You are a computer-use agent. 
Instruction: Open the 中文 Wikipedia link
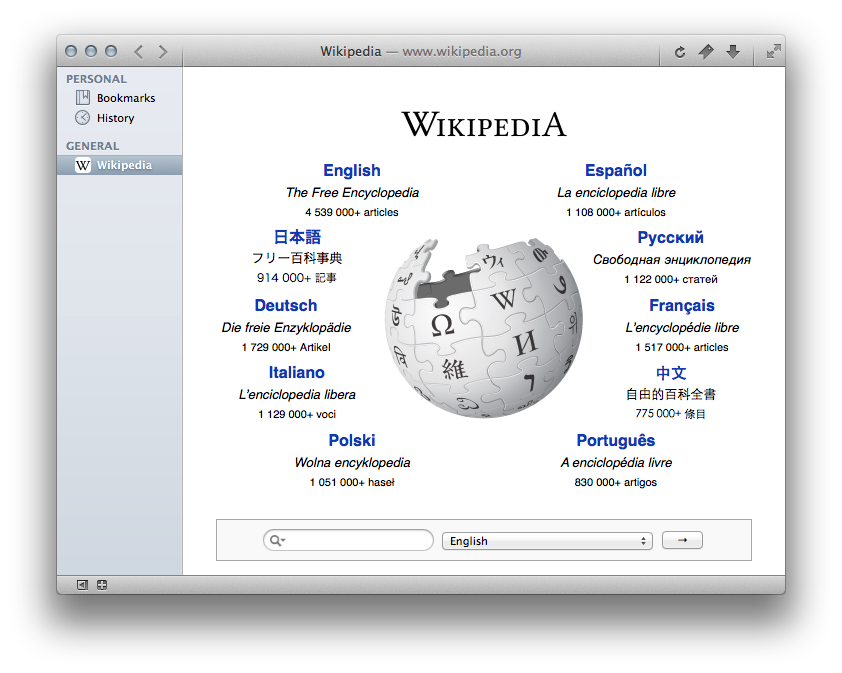[671, 373]
